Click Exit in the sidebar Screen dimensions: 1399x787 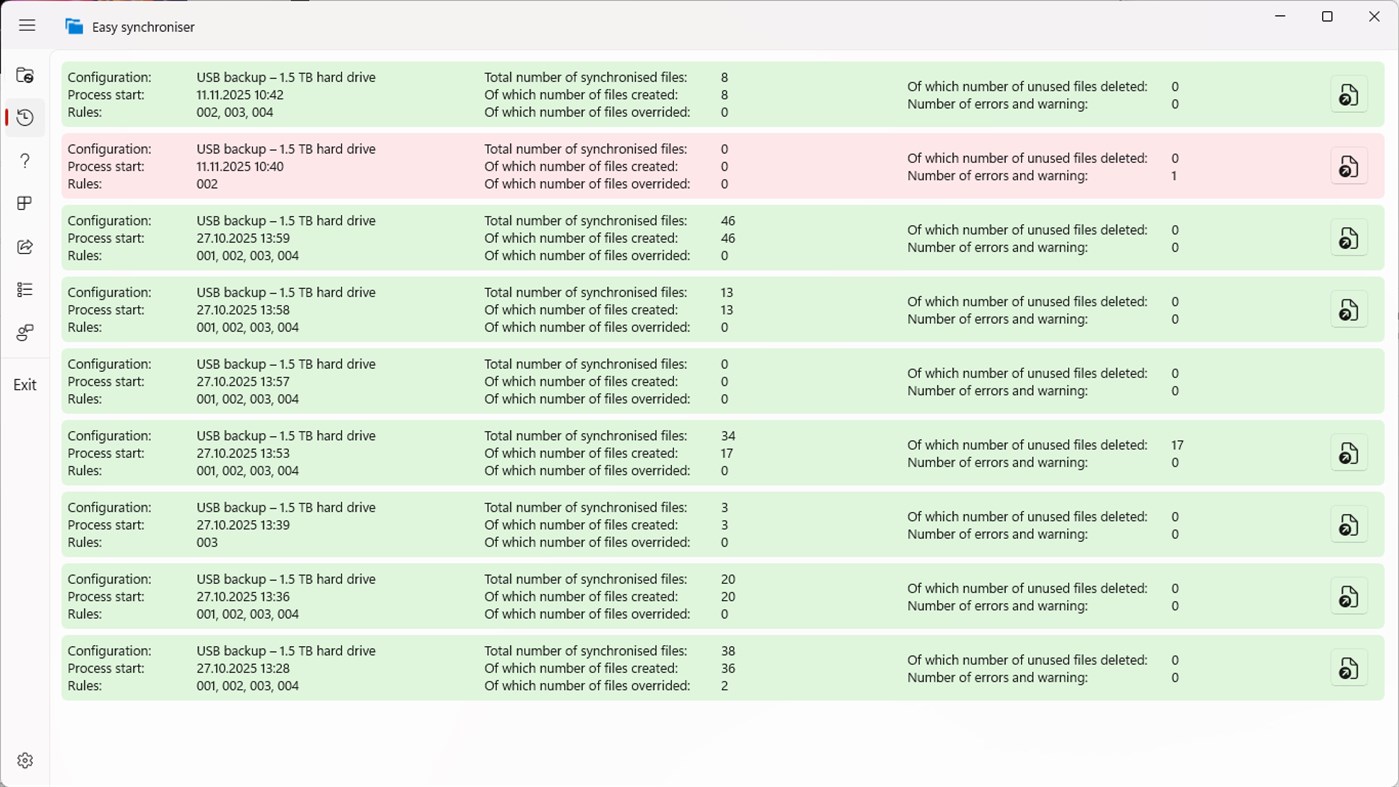pyautogui.click(x=25, y=385)
